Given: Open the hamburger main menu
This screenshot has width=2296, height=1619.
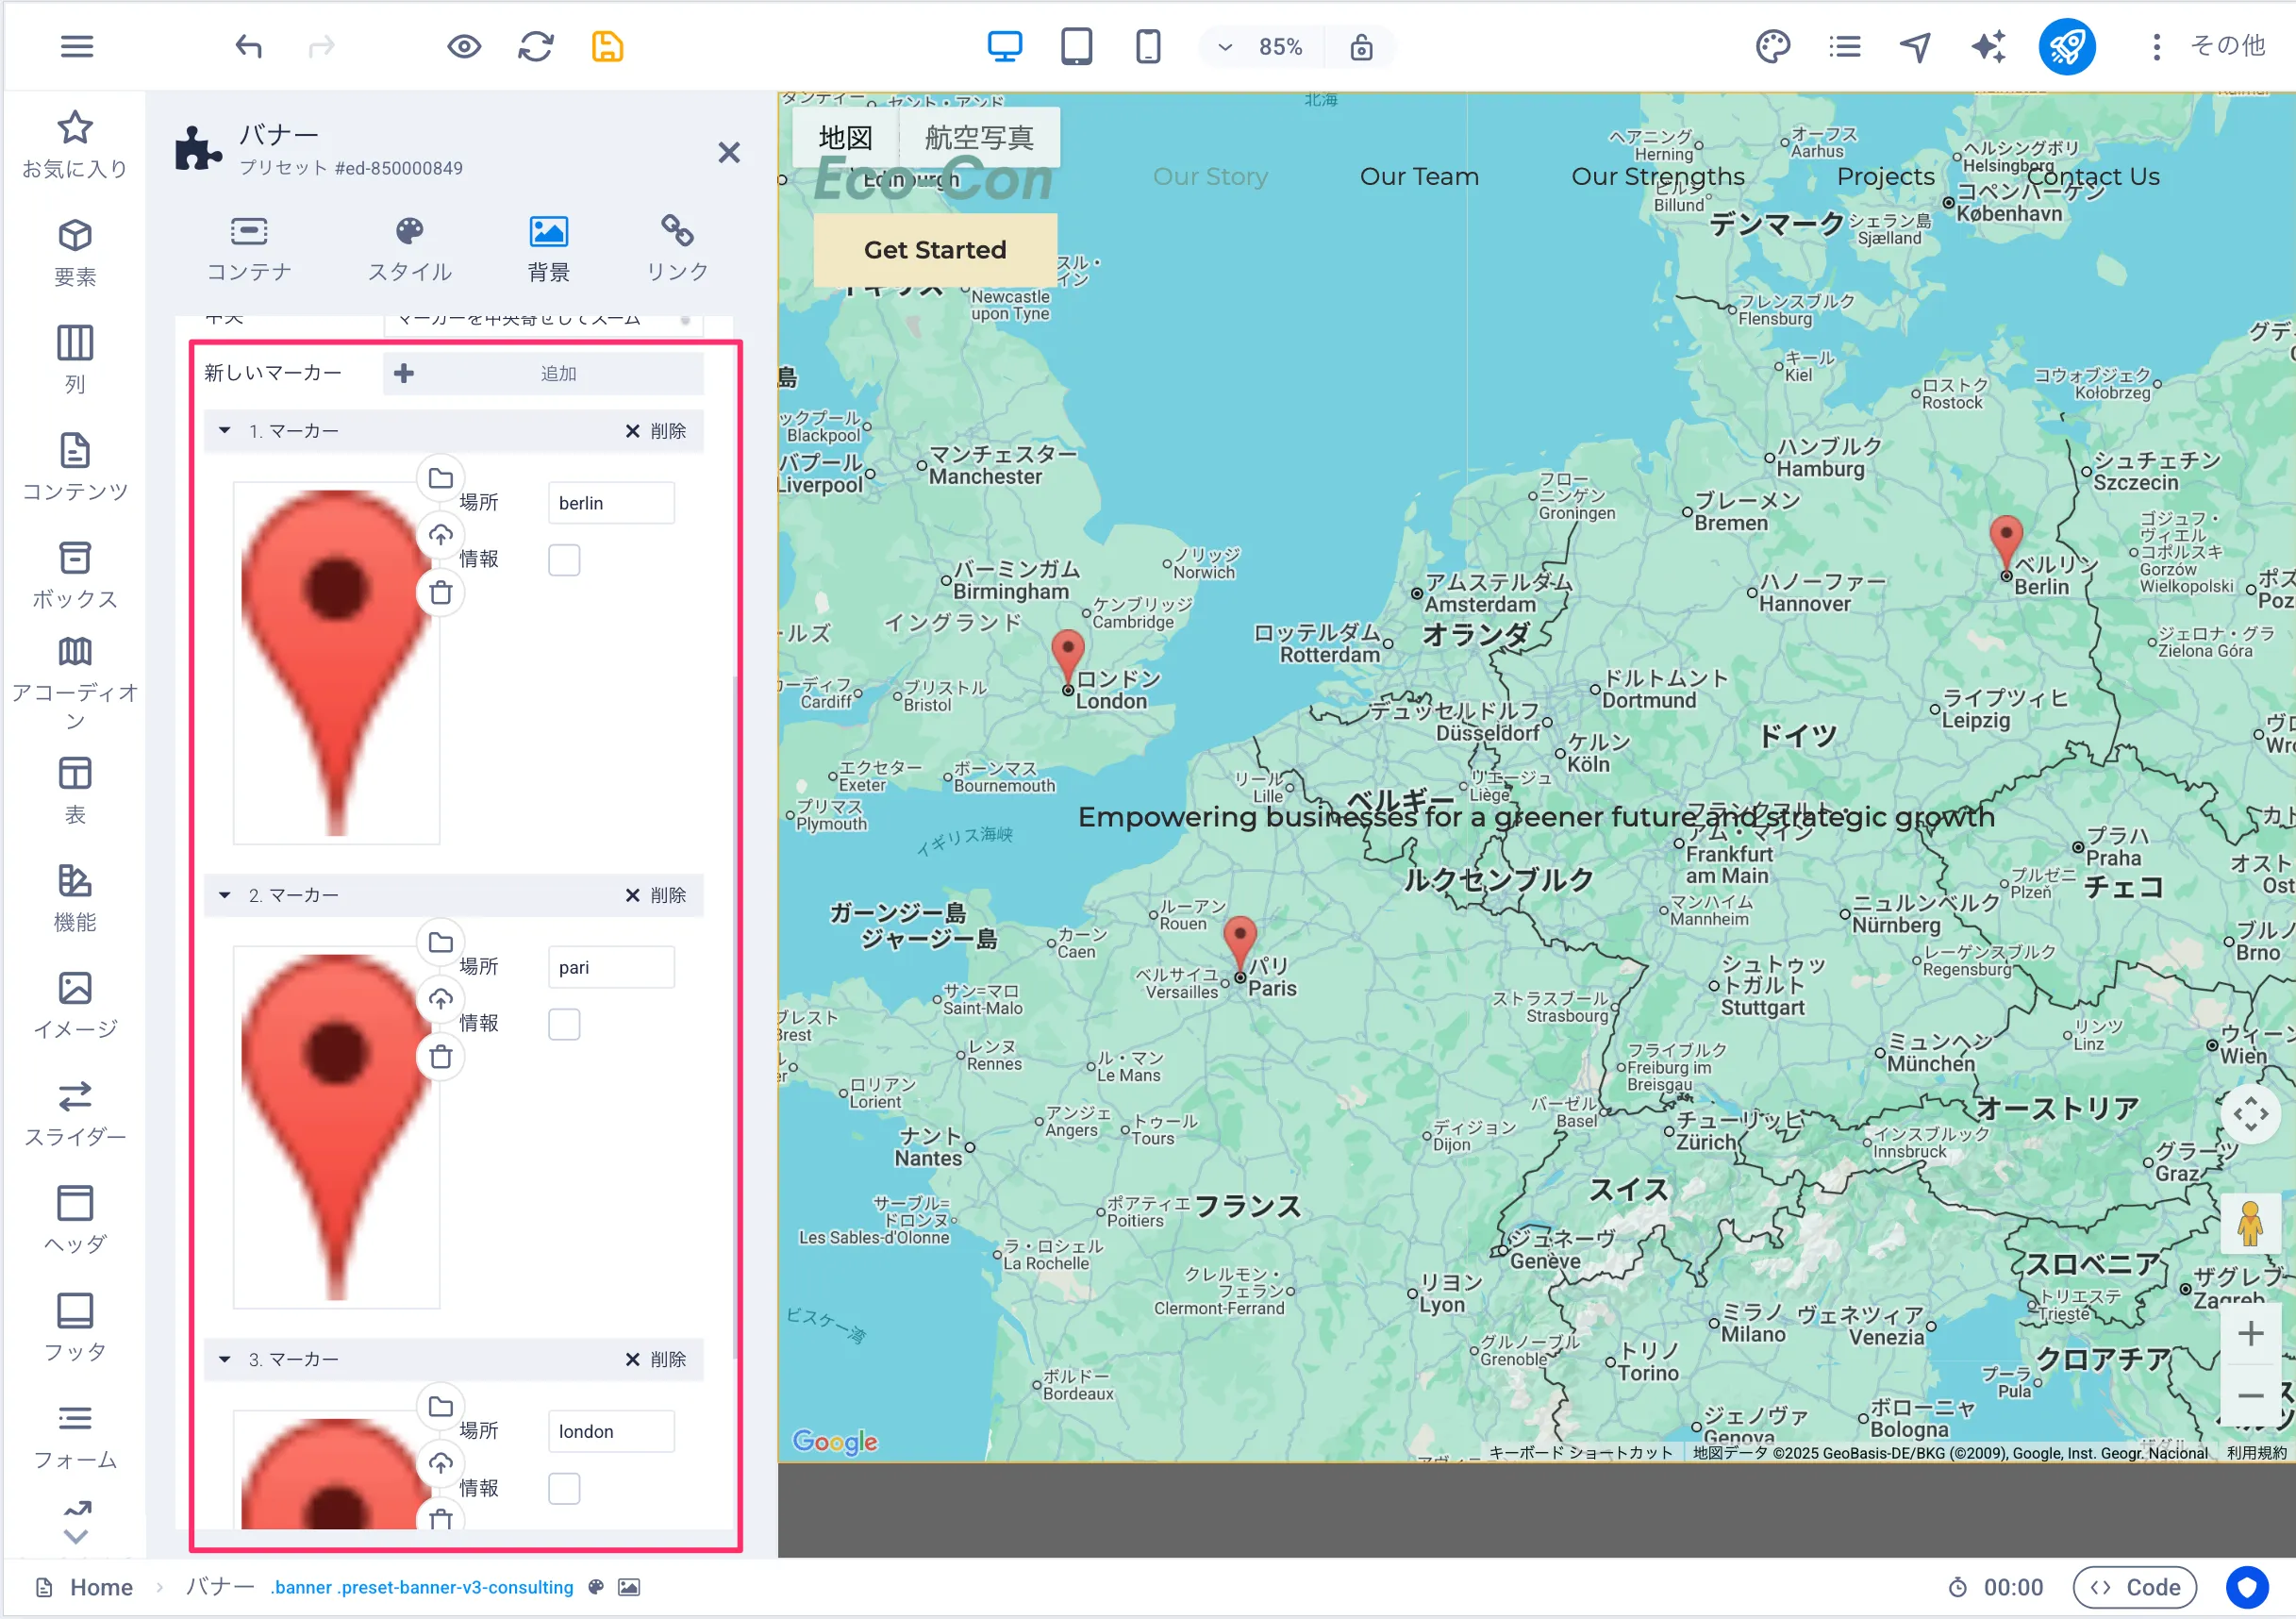Looking at the screenshot, I should point(77,46).
